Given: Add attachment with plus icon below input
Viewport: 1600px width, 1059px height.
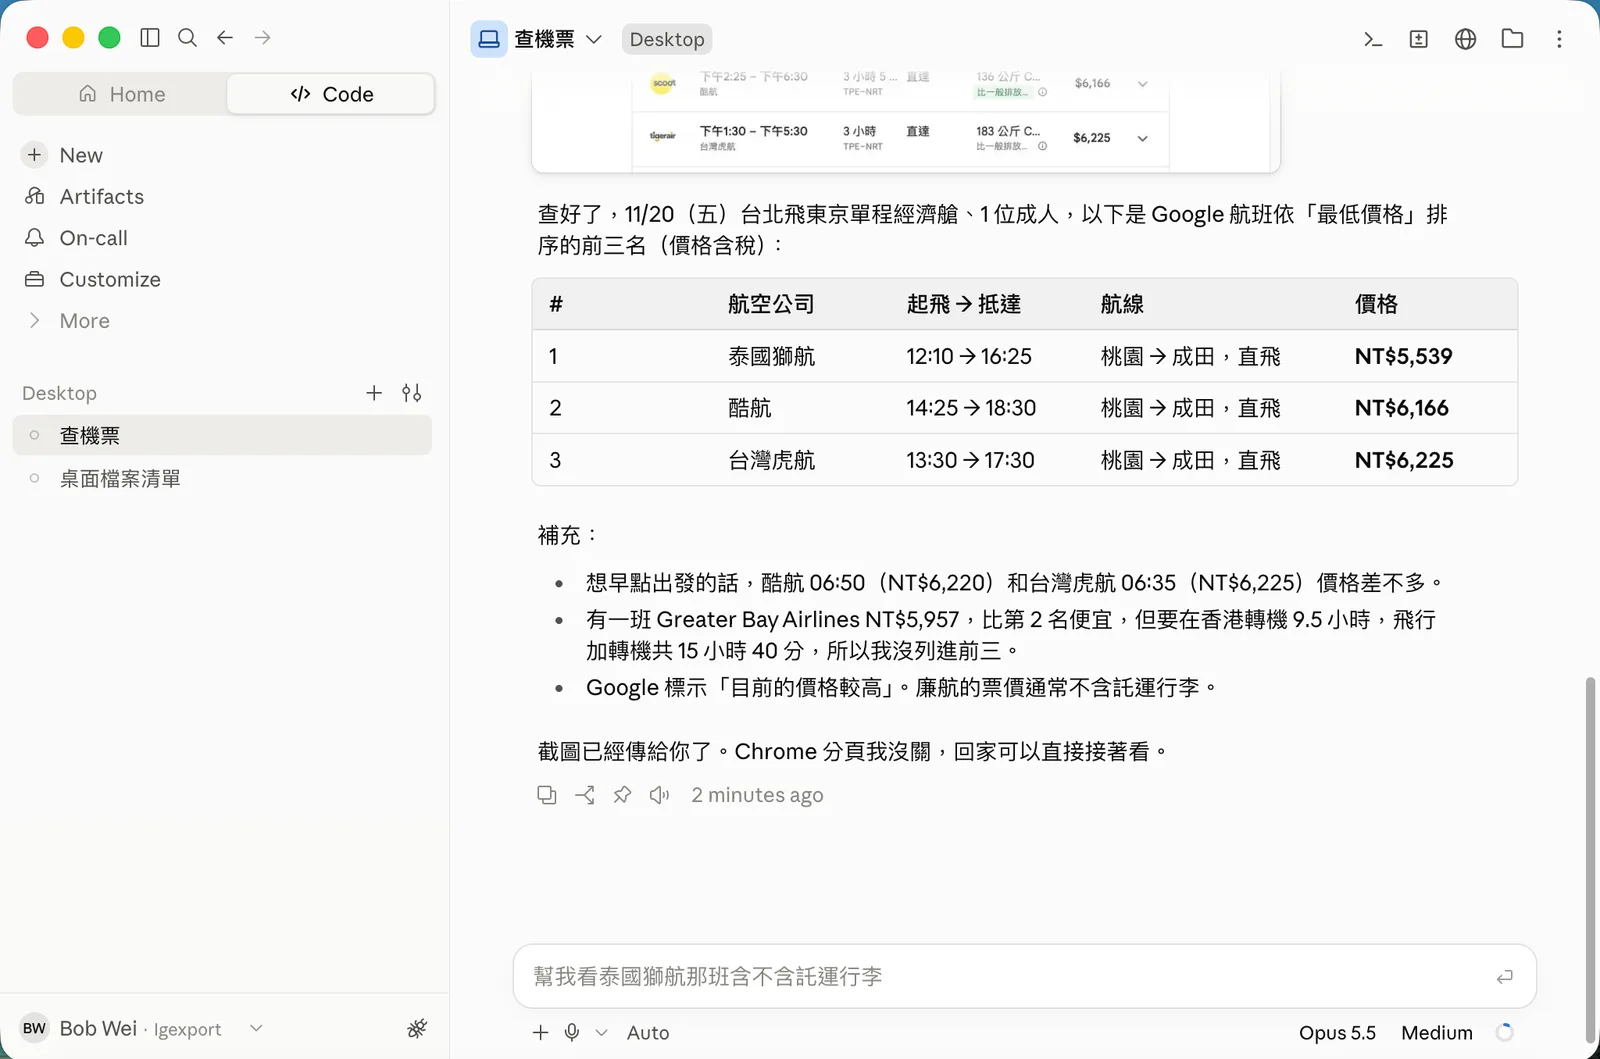Looking at the screenshot, I should tap(541, 1032).
